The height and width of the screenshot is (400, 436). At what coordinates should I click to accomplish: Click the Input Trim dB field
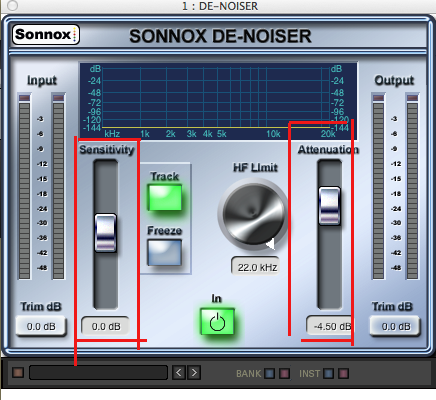click(x=41, y=326)
